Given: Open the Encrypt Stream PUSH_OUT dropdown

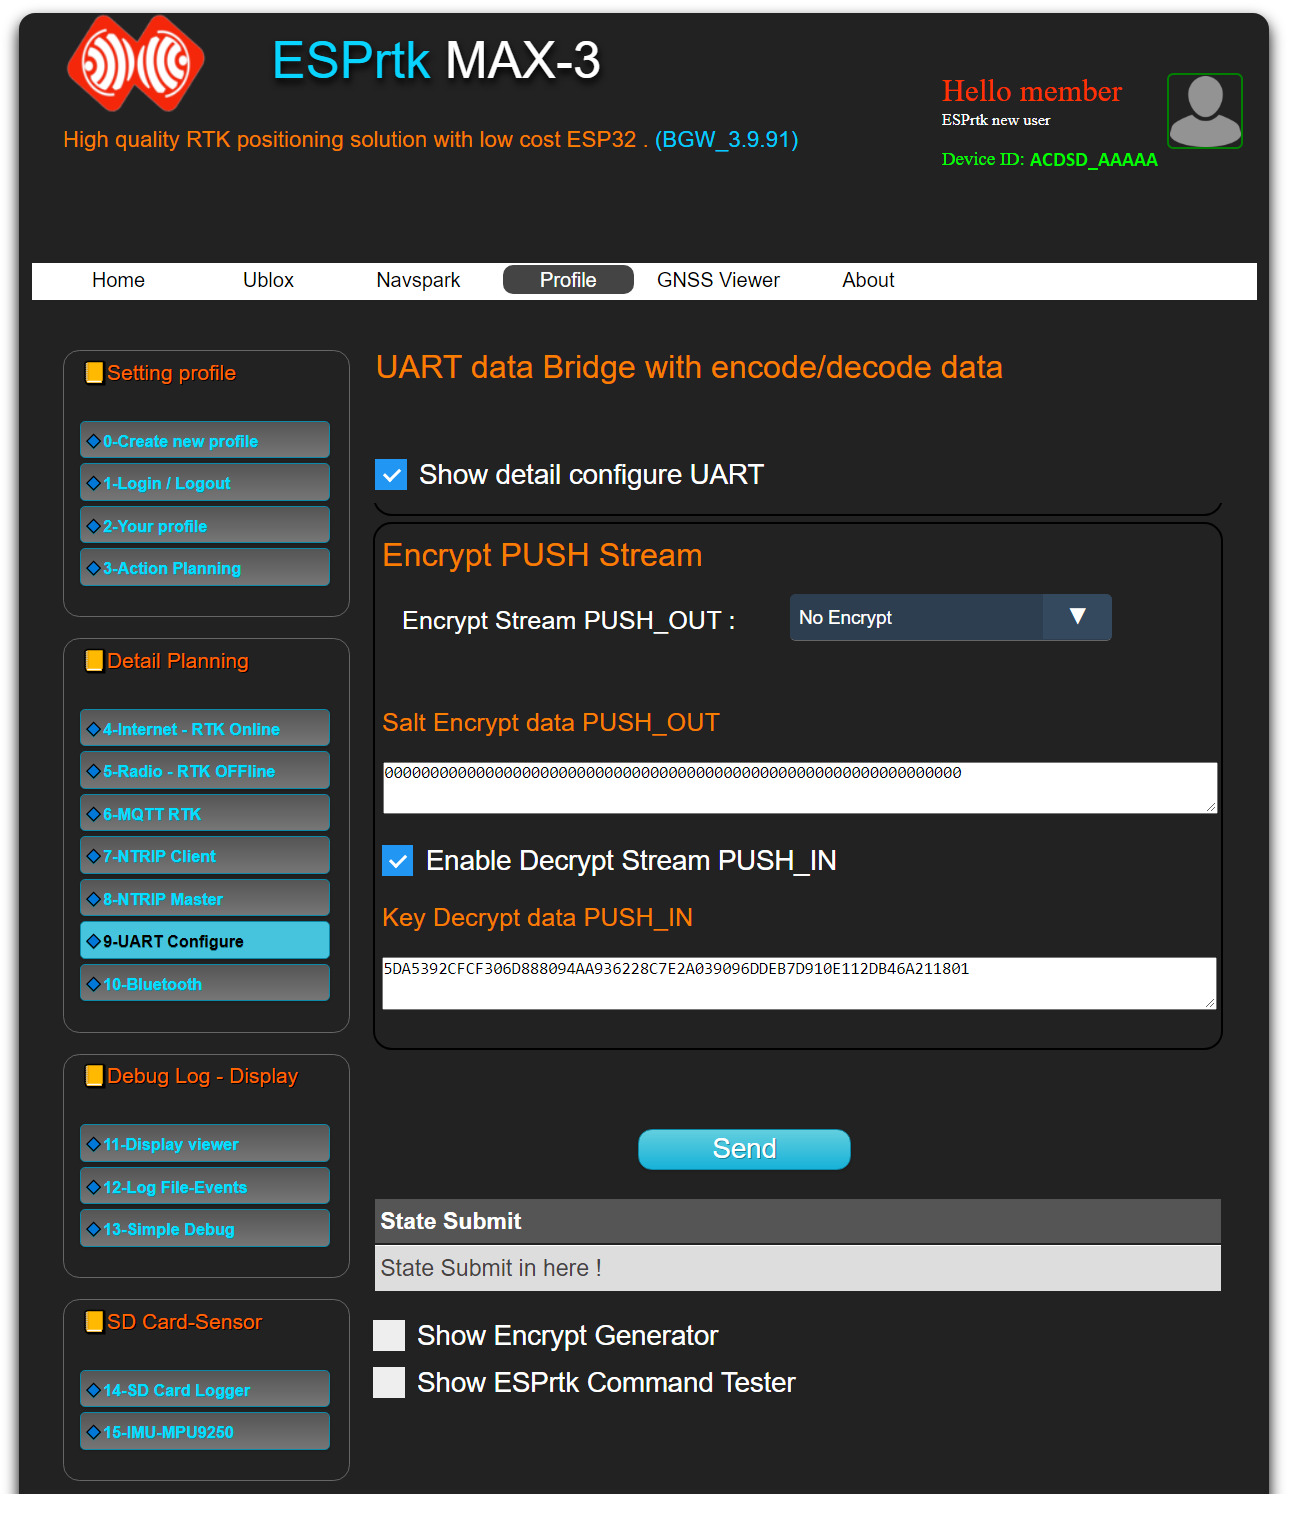Looking at the screenshot, I should (x=950, y=618).
